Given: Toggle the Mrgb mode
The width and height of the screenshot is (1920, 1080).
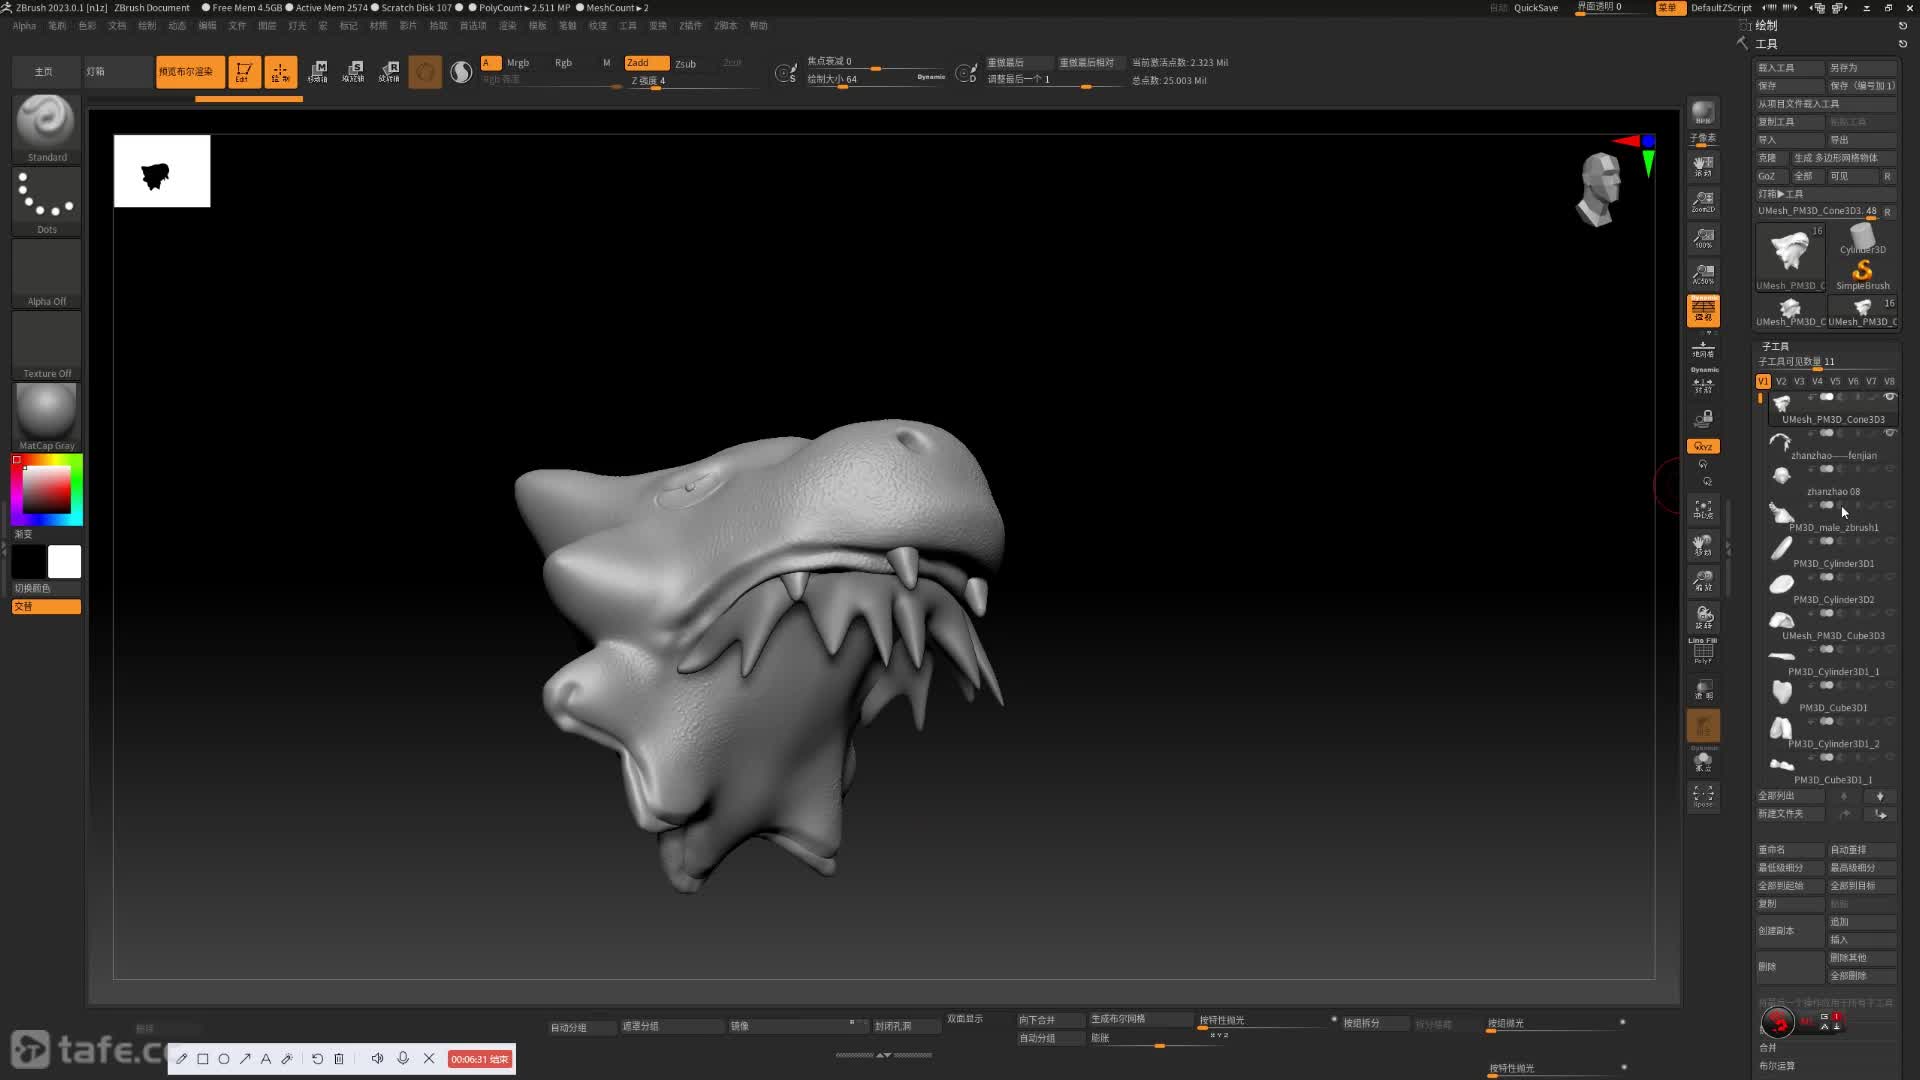Looking at the screenshot, I should point(518,62).
